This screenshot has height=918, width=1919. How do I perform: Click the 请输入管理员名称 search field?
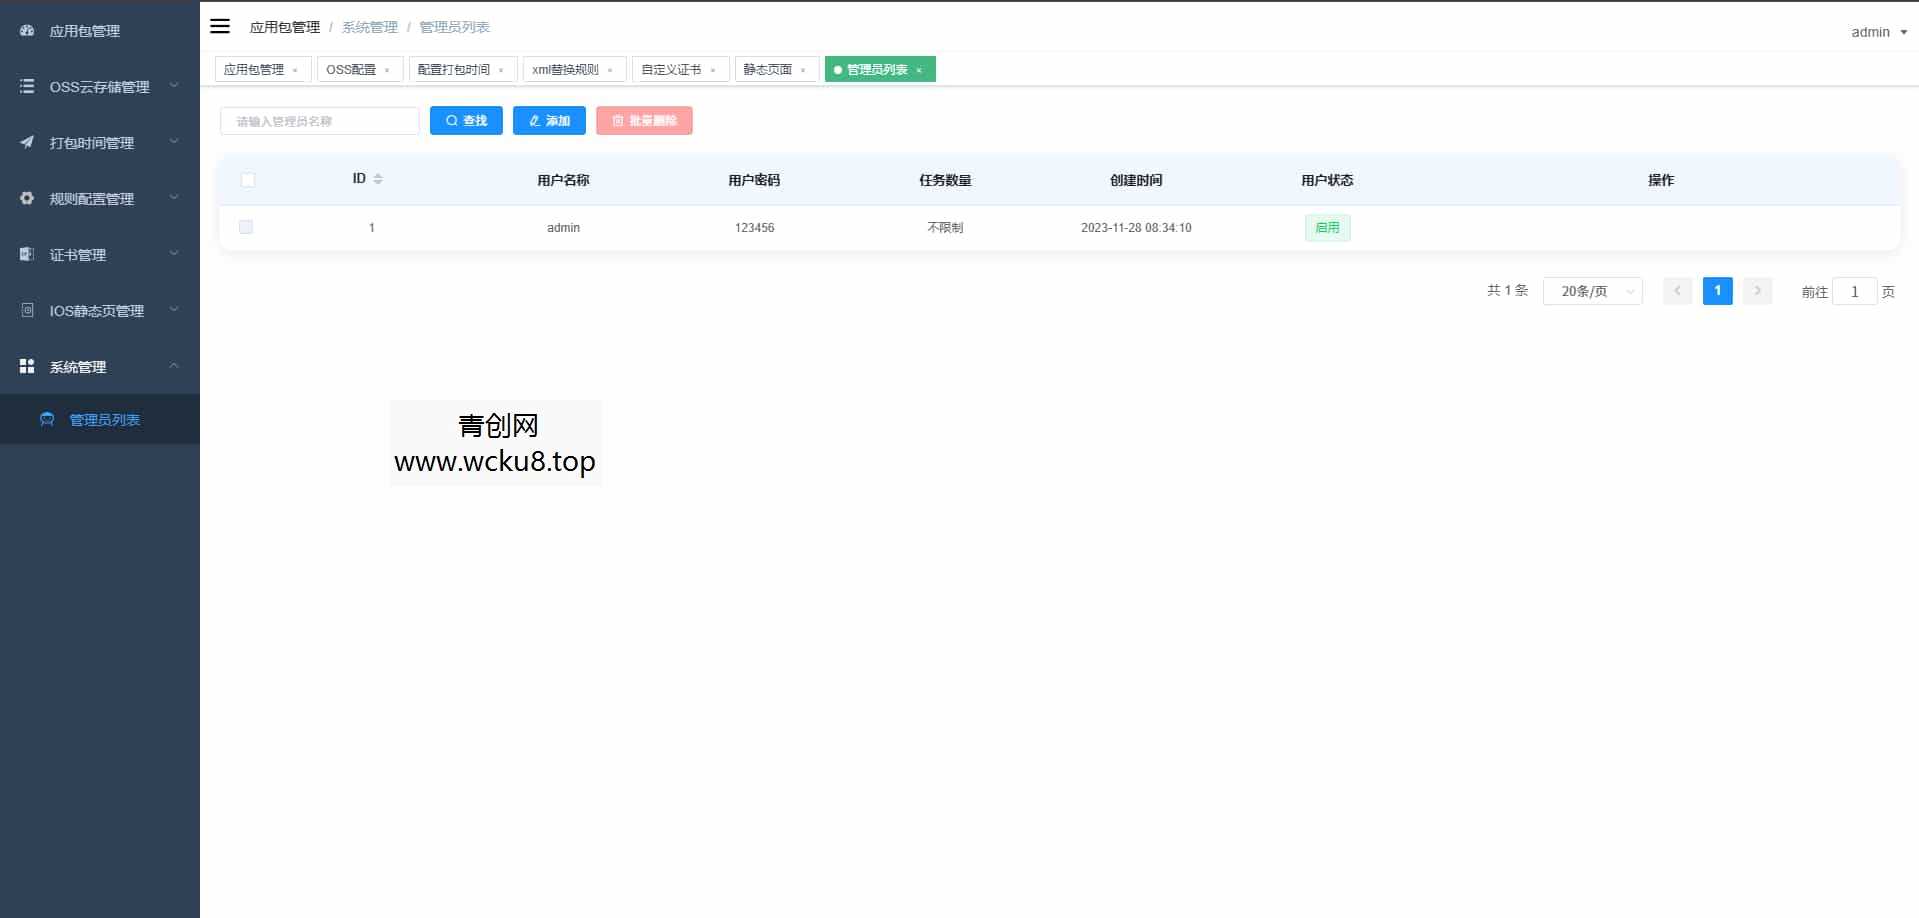[x=319, y=120]
